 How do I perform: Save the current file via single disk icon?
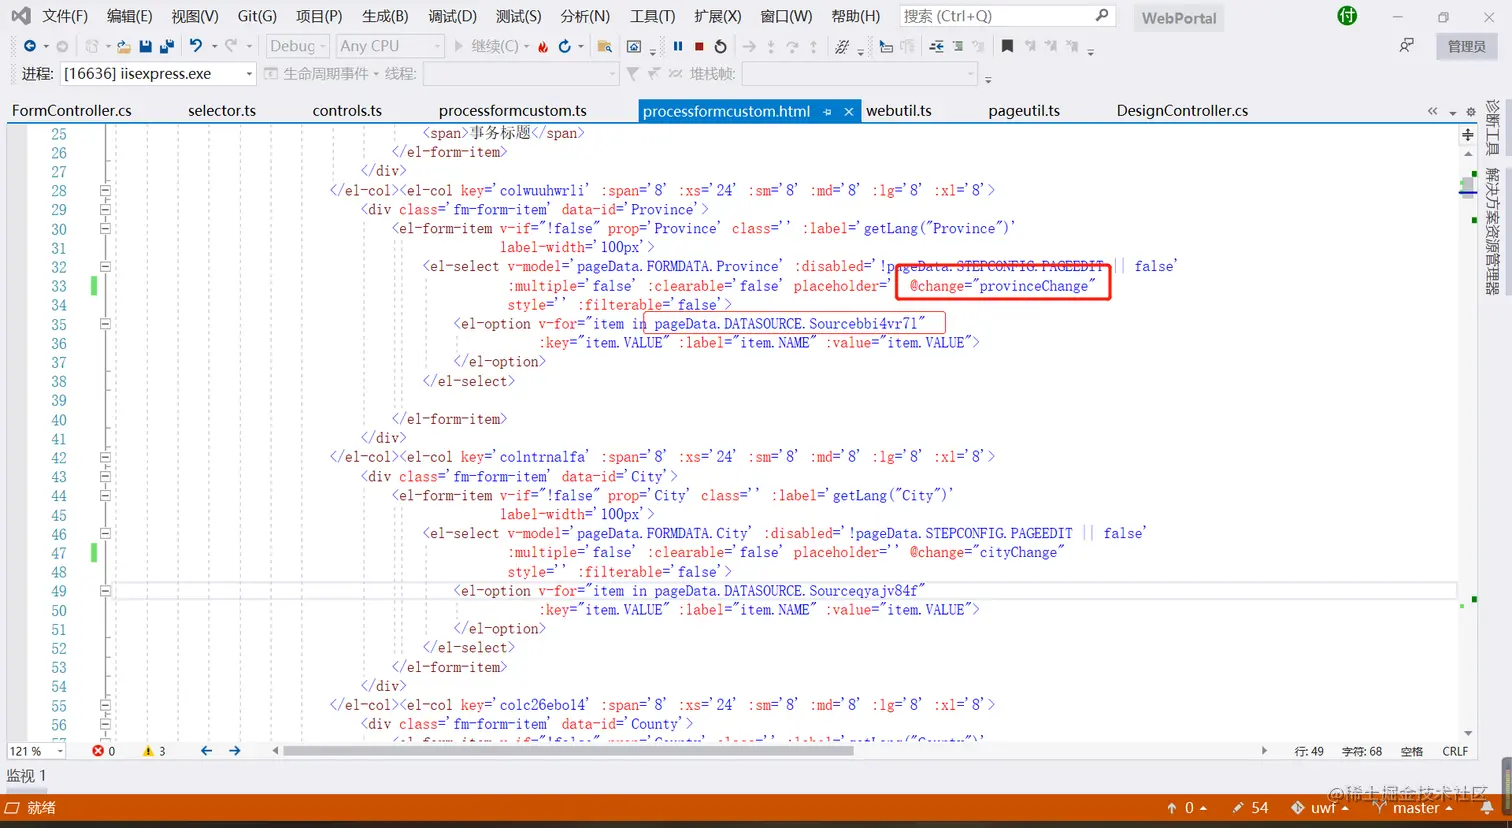(146, 46)
